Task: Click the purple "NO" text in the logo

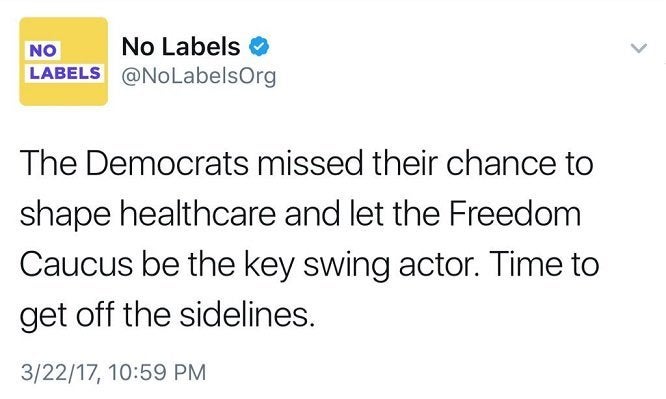Action: [43, 51]
